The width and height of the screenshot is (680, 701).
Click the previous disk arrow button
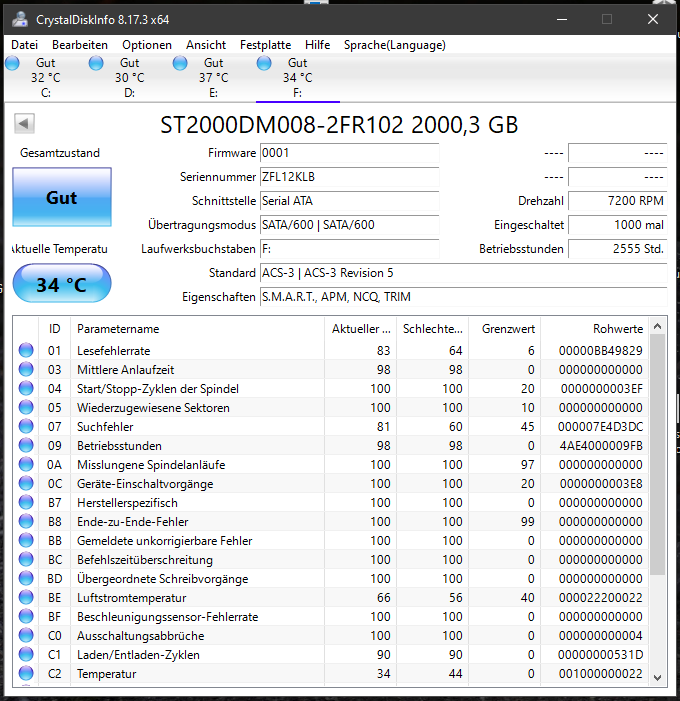(x=24, y=123)
